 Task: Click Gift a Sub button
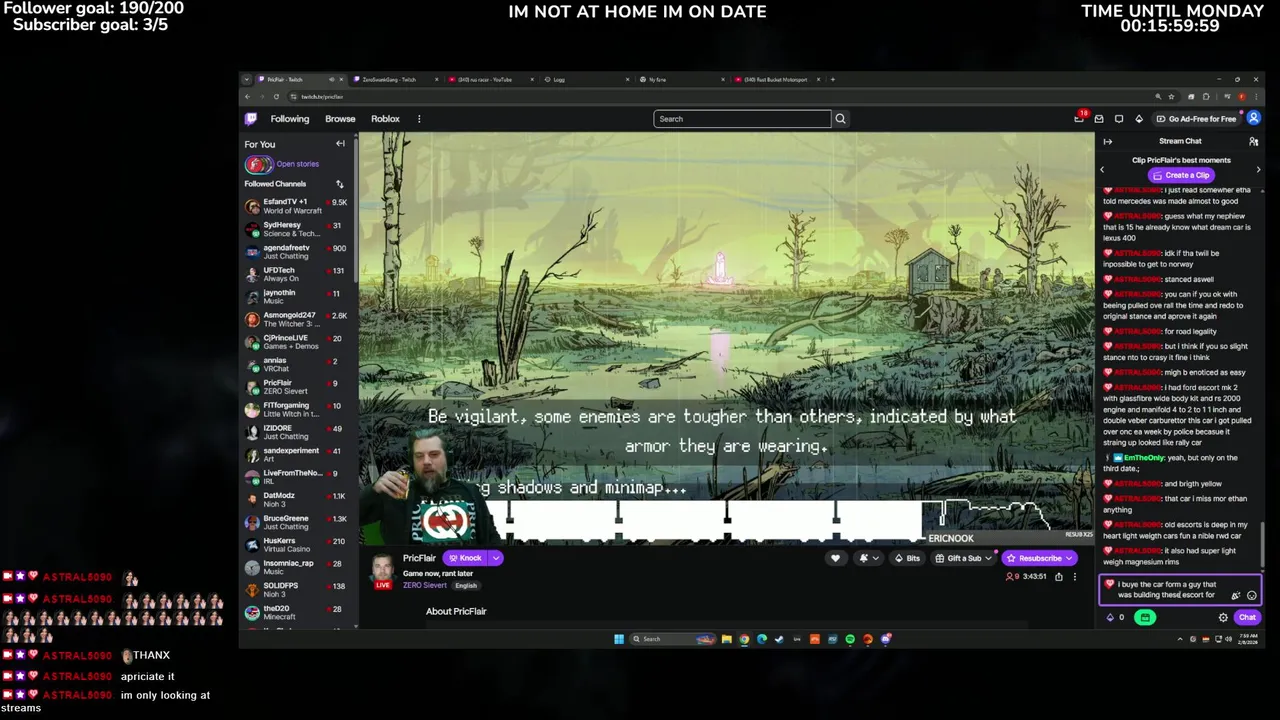click(x=963, y=558)
